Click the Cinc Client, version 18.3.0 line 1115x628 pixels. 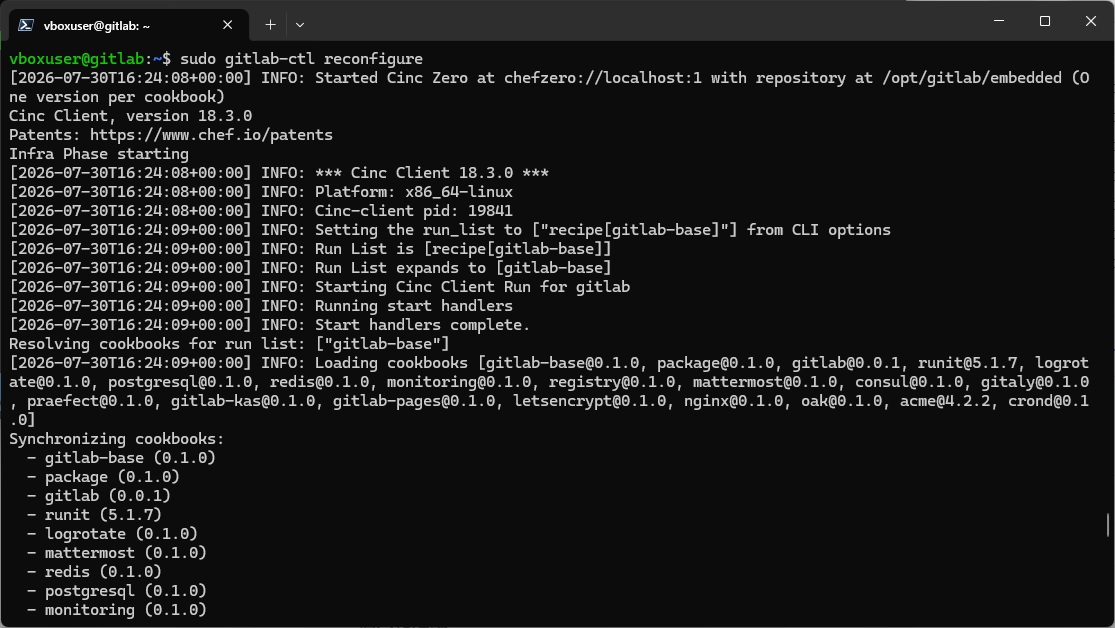(130, 116)
